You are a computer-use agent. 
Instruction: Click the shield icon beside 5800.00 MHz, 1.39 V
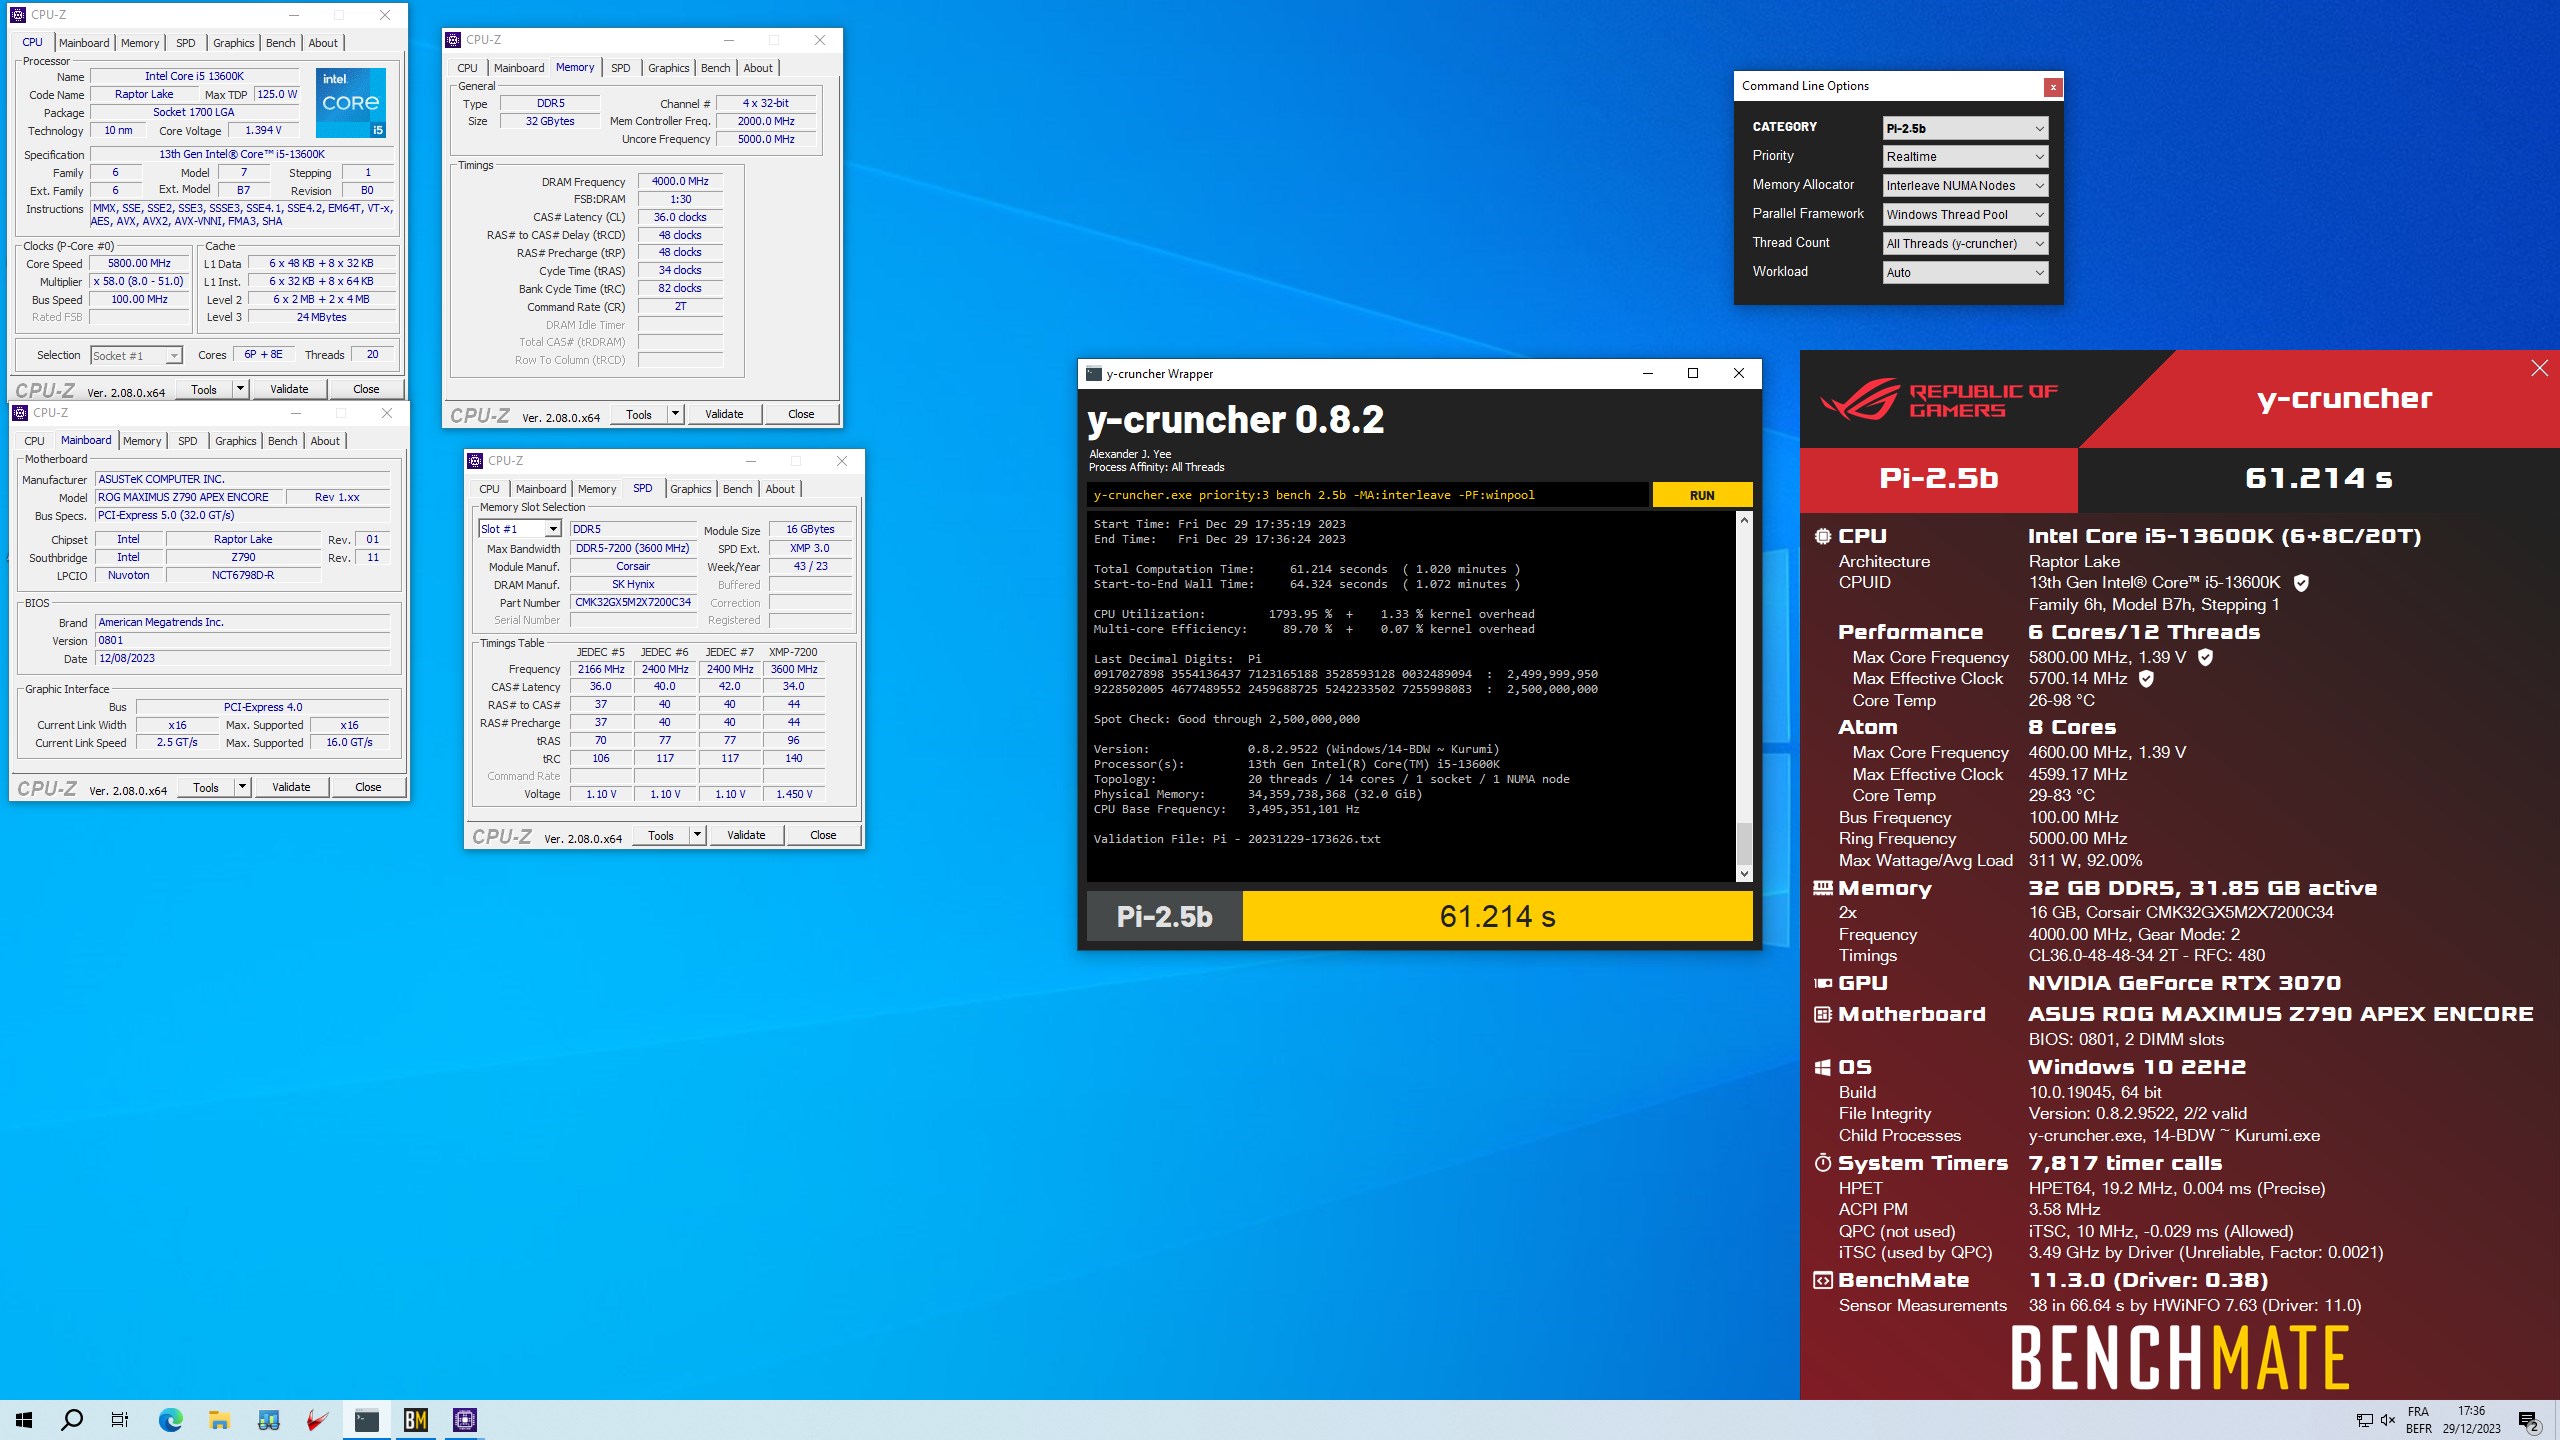[x=2205, y=657]
